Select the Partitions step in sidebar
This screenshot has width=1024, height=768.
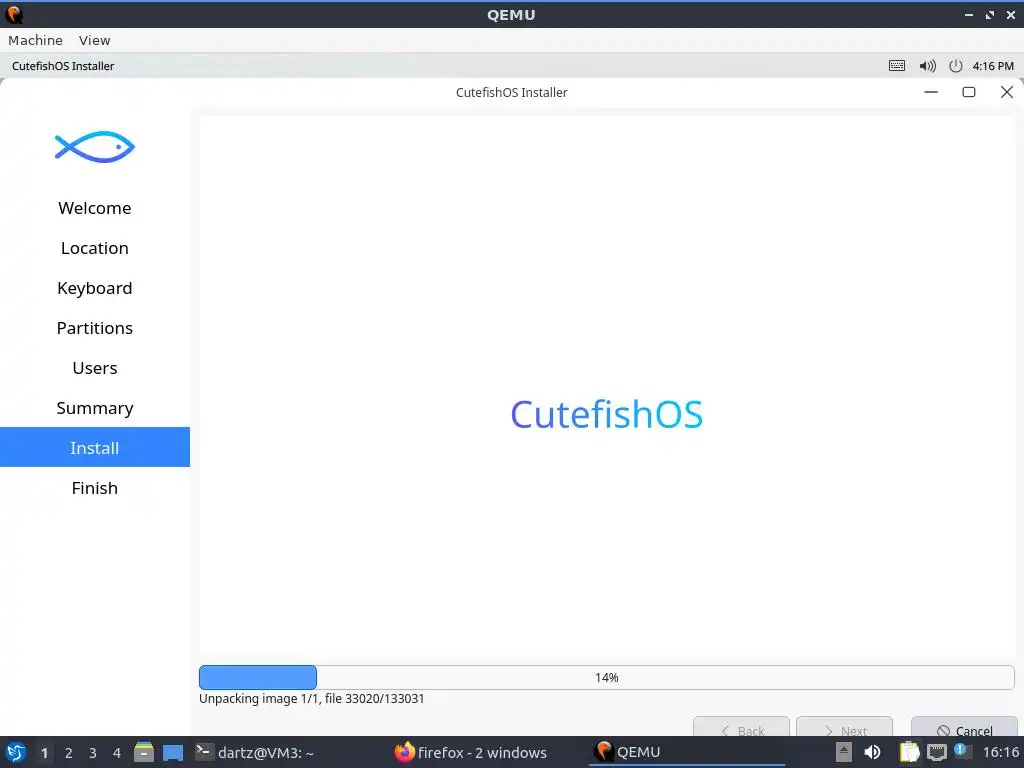point(95,328)
